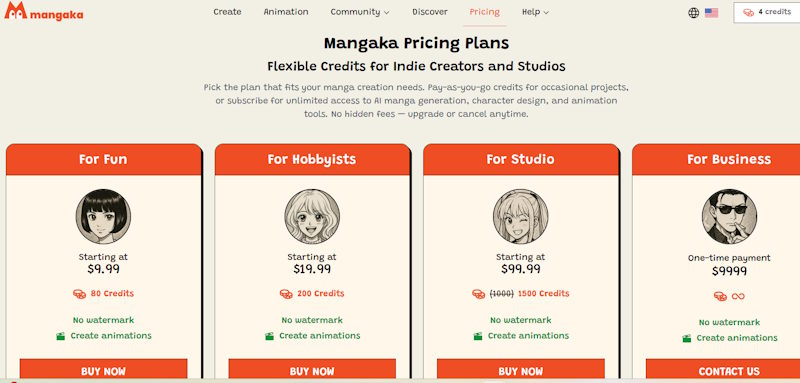Click BUY NOW on the For Hobbyists plan
The height and width of the screenshot is (383, 800).
(x=312, y=370)
